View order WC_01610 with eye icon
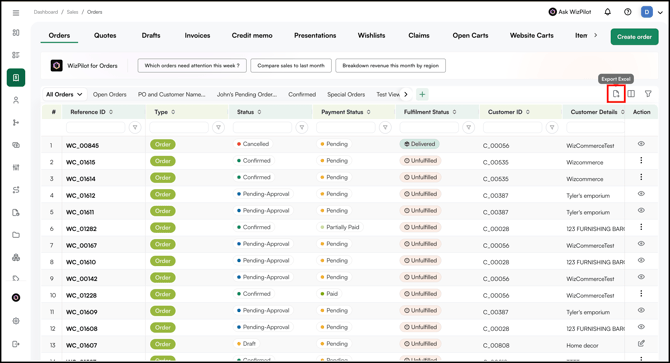670x363 pixels. point(641,261)
